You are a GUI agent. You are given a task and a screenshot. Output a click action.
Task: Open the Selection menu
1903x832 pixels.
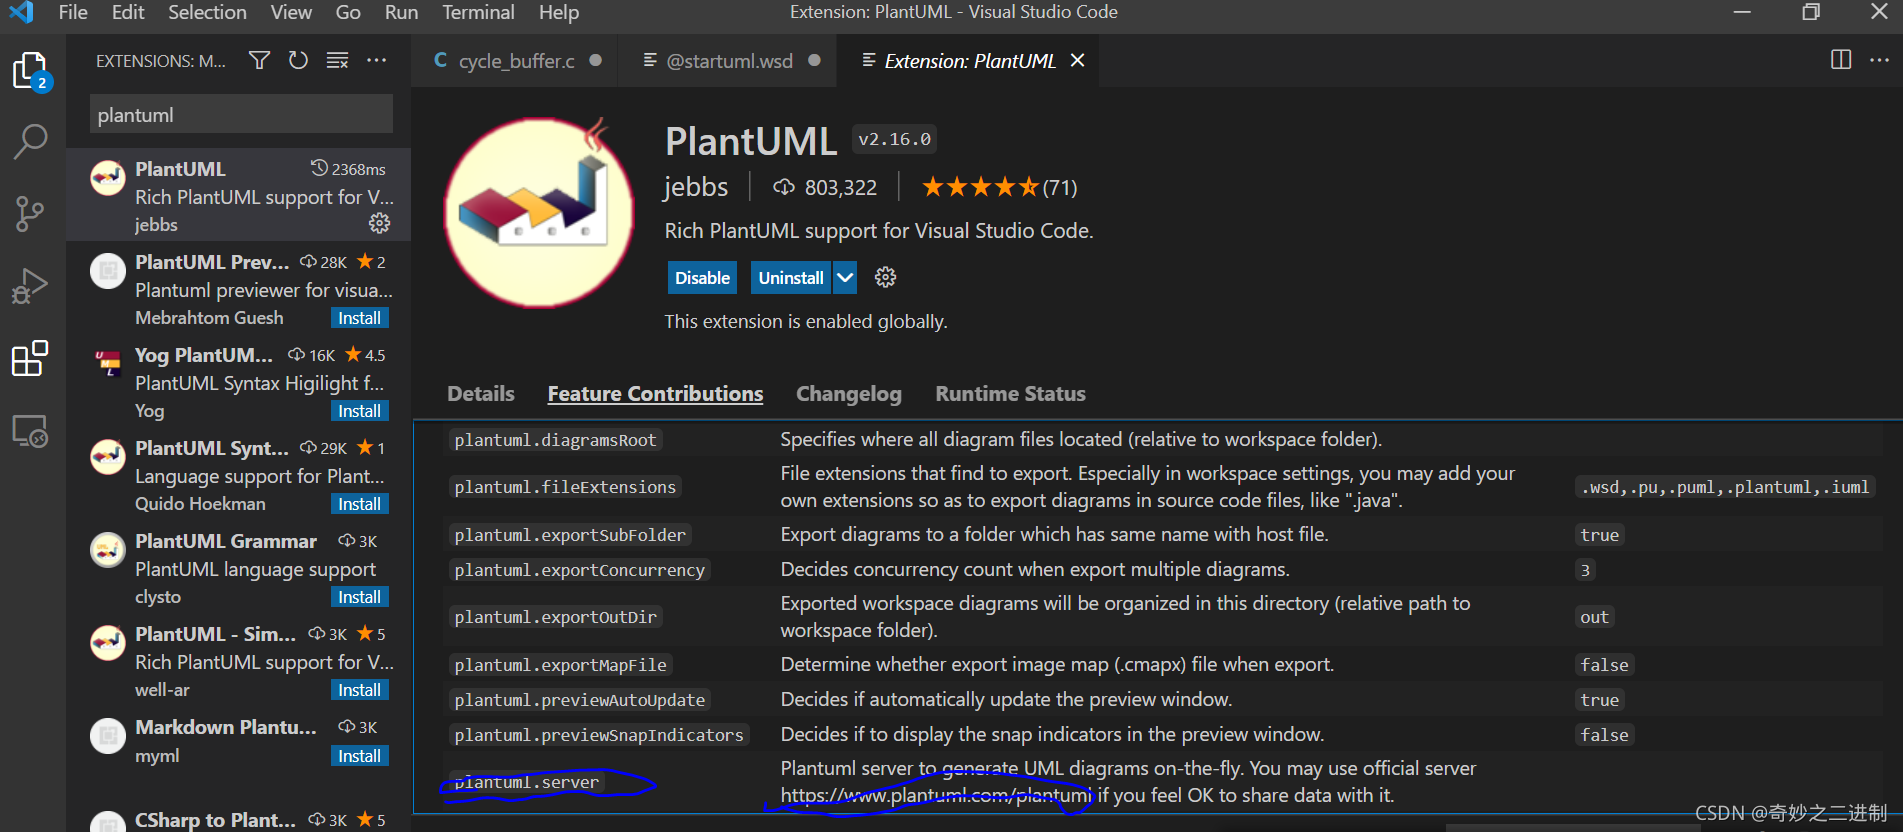click(x=207, y=12)
